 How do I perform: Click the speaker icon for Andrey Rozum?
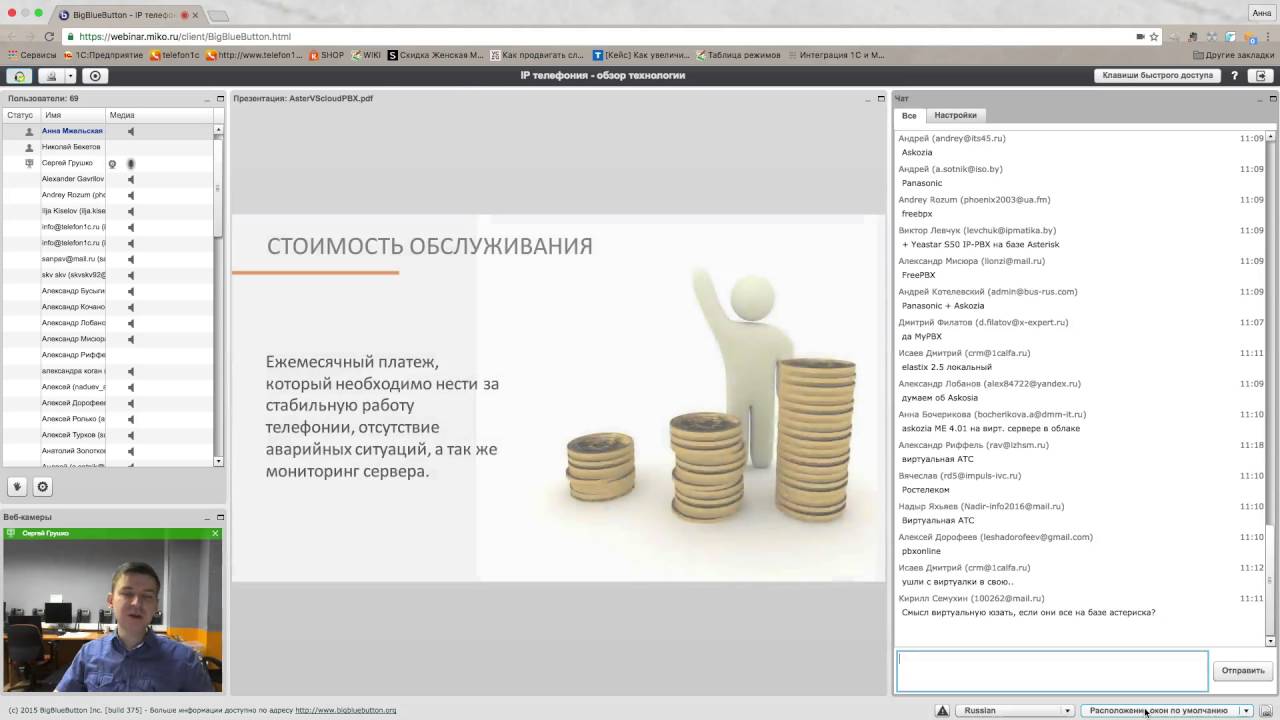(131, 195)
